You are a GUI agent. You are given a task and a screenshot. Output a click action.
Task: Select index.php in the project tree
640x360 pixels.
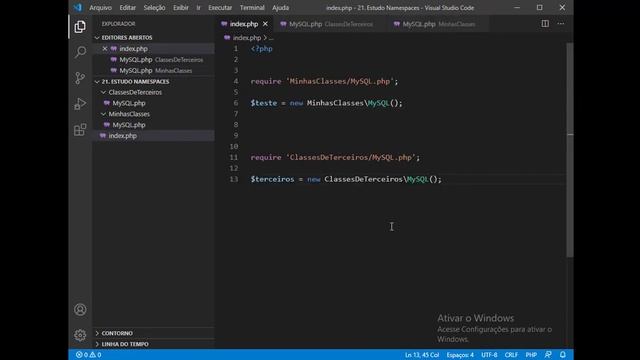tap(153, 136)
